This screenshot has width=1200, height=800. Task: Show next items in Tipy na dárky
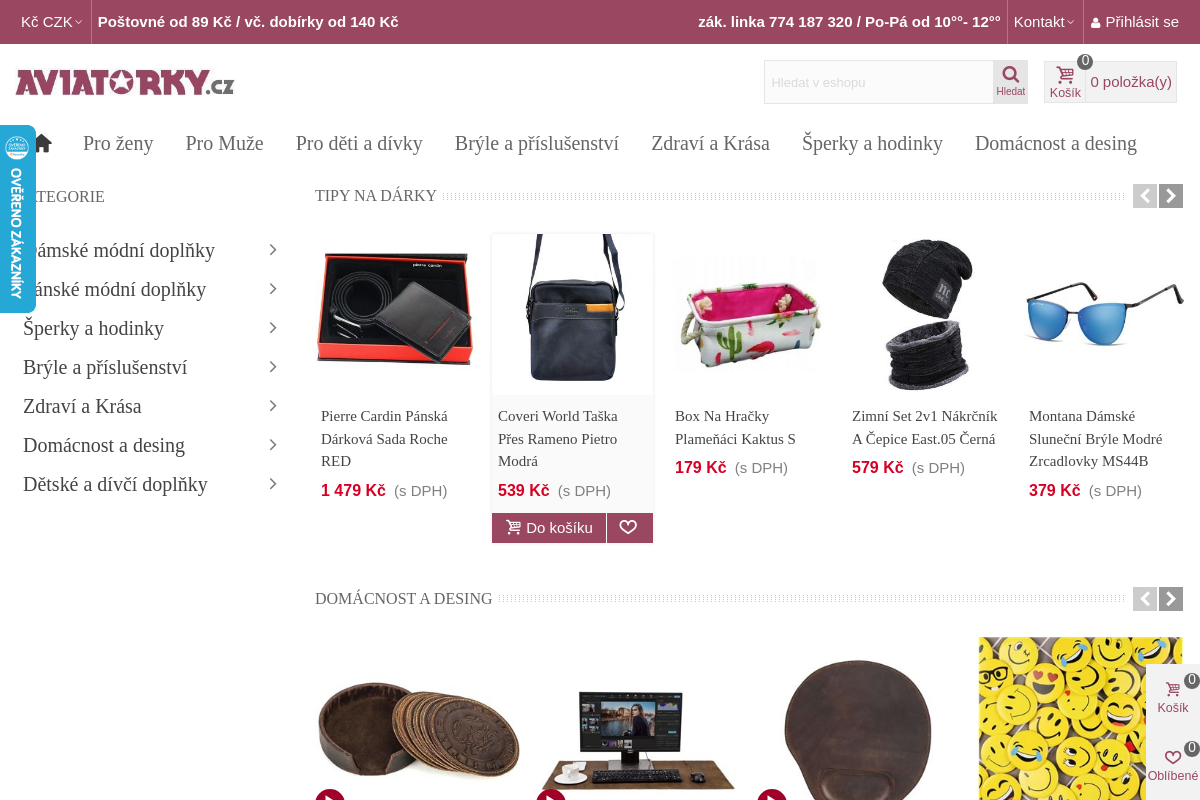pyautogui.click(x=1171, y=196)
